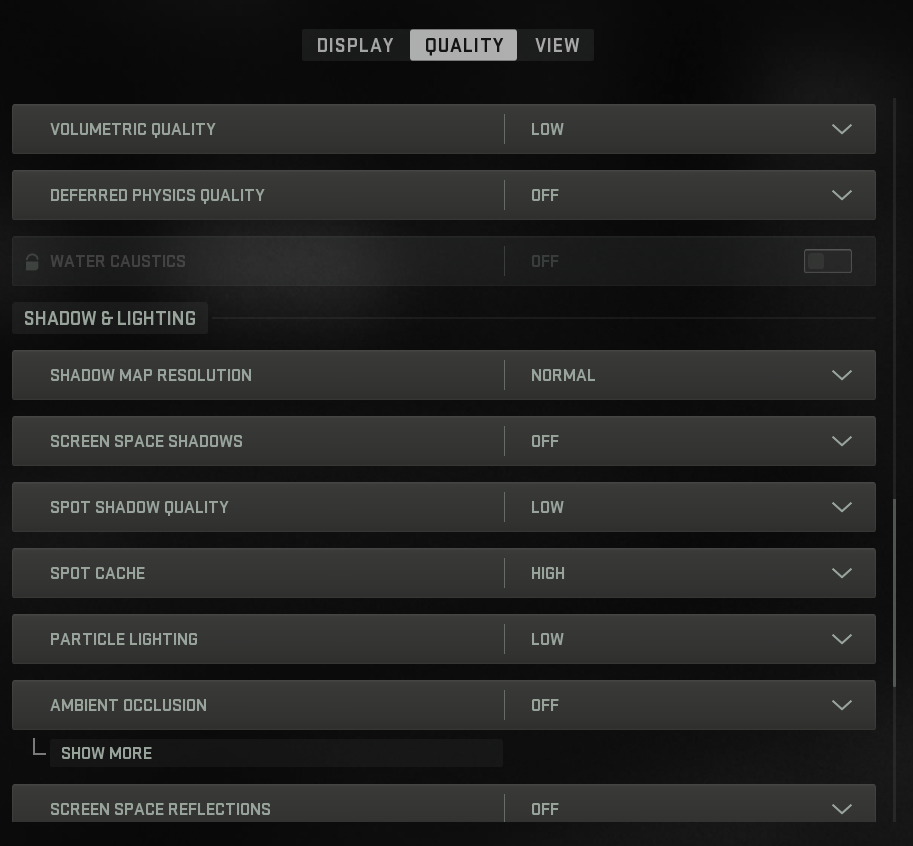
Task: Click the Shadow & Lighting section header
Action: [x=110, y=318]
